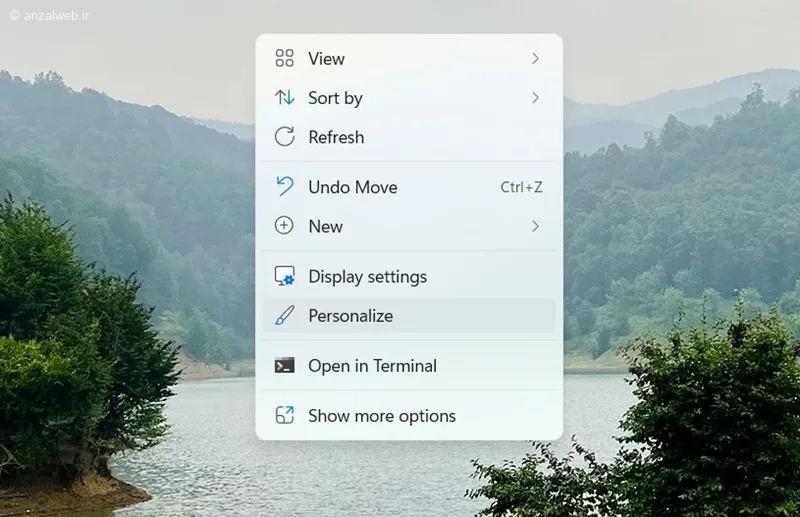800x517 pixels.
Task: Click the Refresh circular arrow icon
Action: pos(284,137)
